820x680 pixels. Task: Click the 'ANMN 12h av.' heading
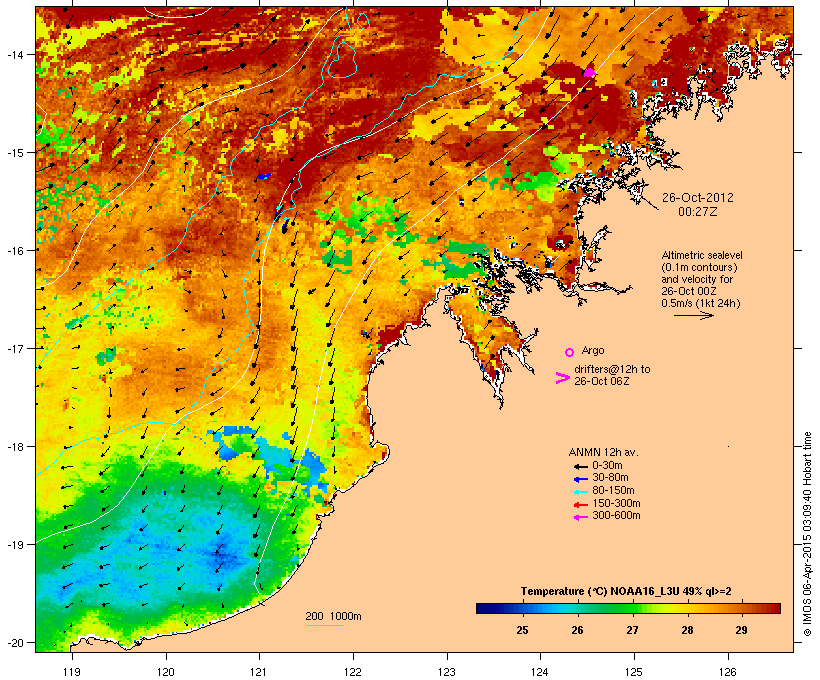(x=603, y=452)
